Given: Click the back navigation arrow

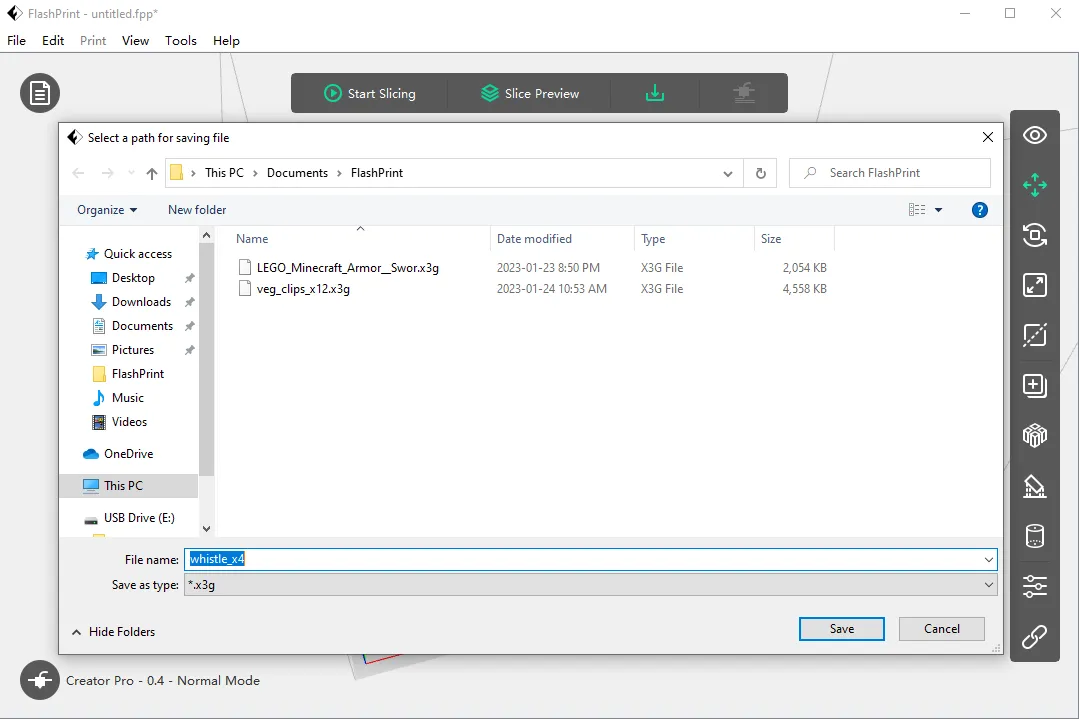Looking at the screenshot, I should point(78,173).
